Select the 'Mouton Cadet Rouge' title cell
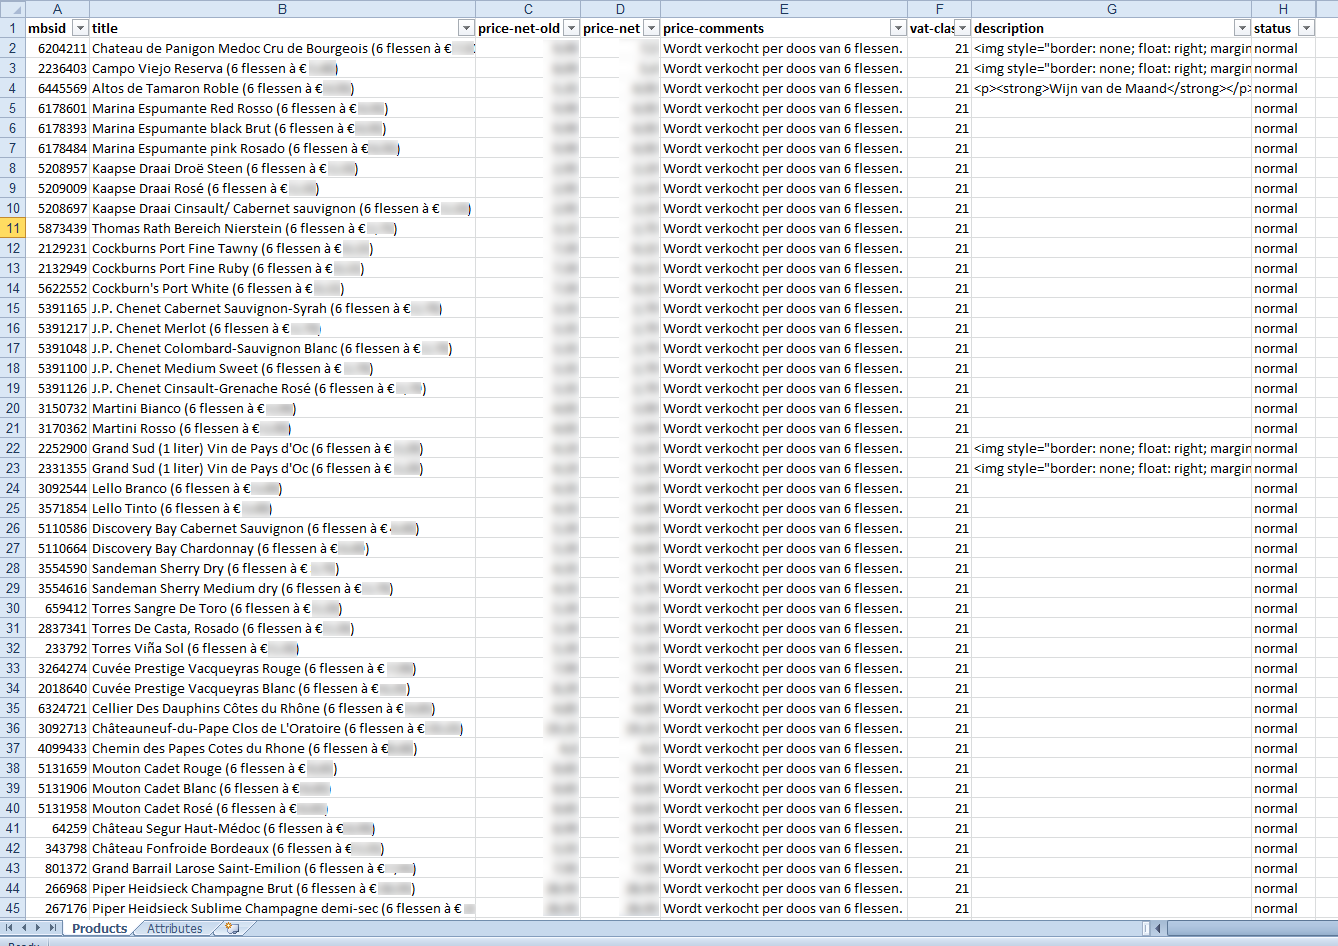Image resolution: width=1338 pixels, height=946 pixels. [282, 768]
